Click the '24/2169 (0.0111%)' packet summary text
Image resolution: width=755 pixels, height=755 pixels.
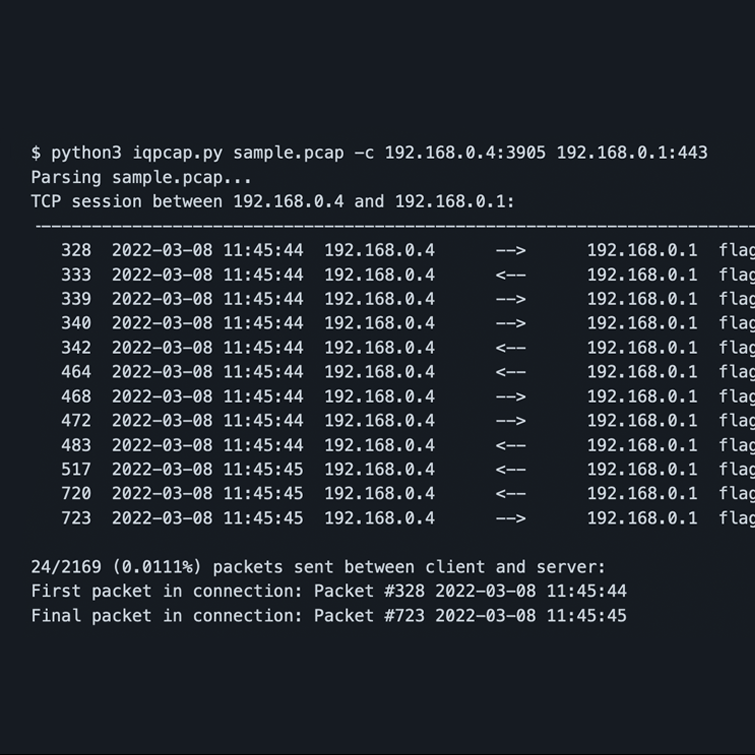point(112,567)
